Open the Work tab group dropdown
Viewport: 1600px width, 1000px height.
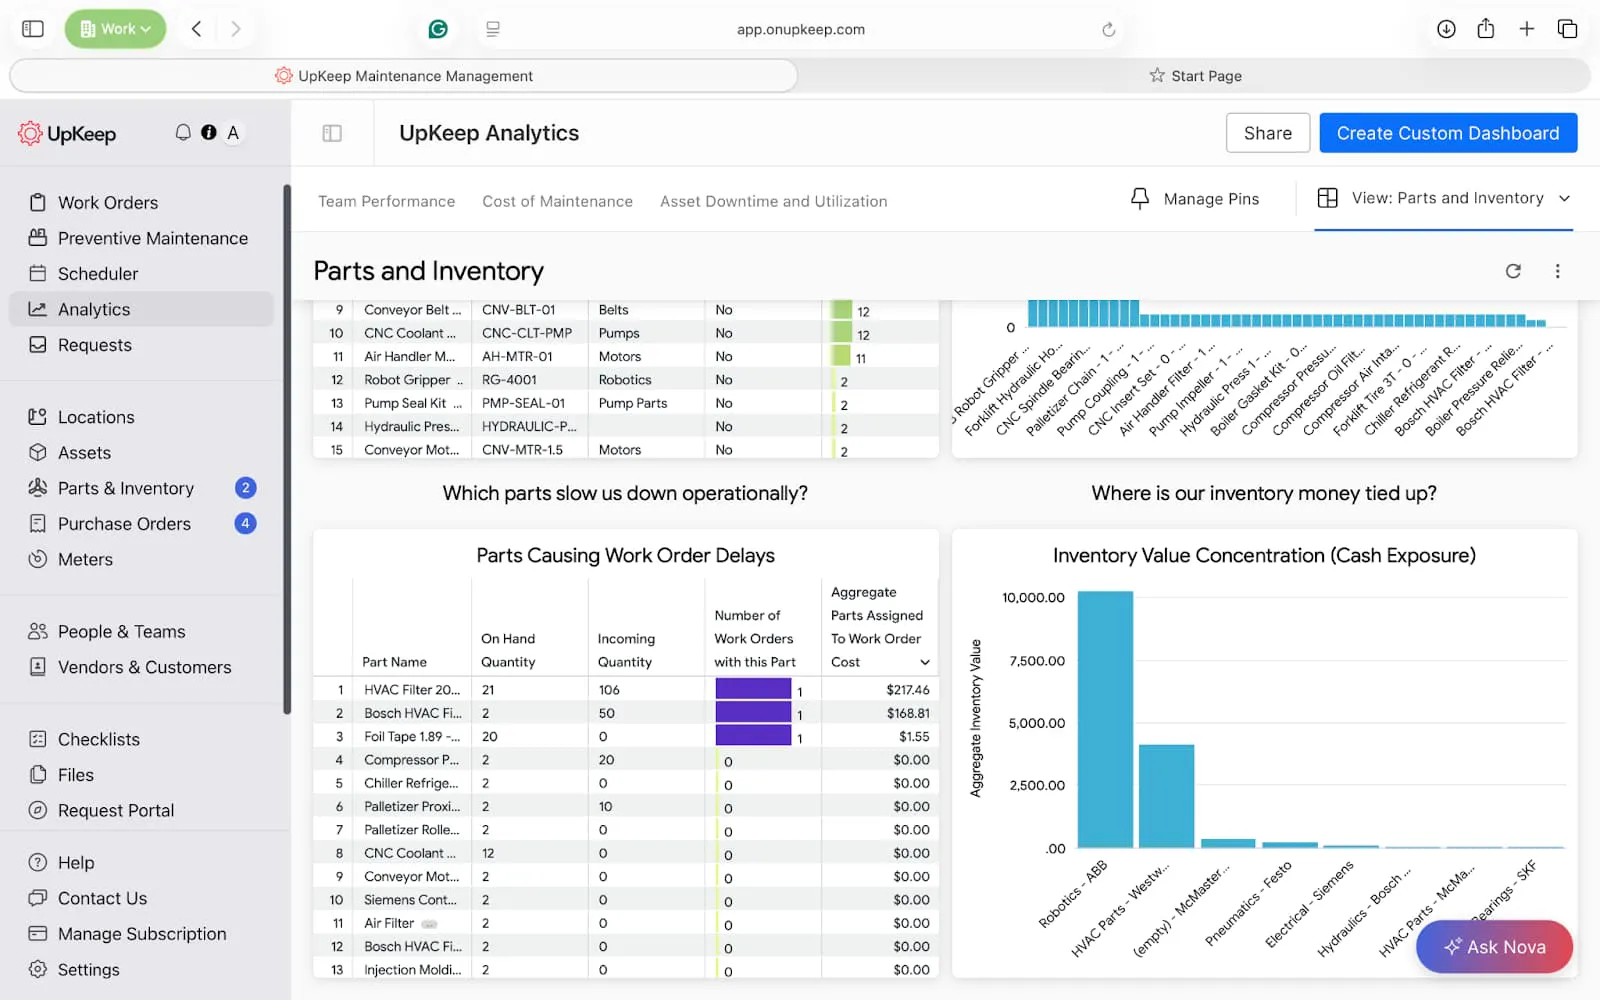(116, 29)
